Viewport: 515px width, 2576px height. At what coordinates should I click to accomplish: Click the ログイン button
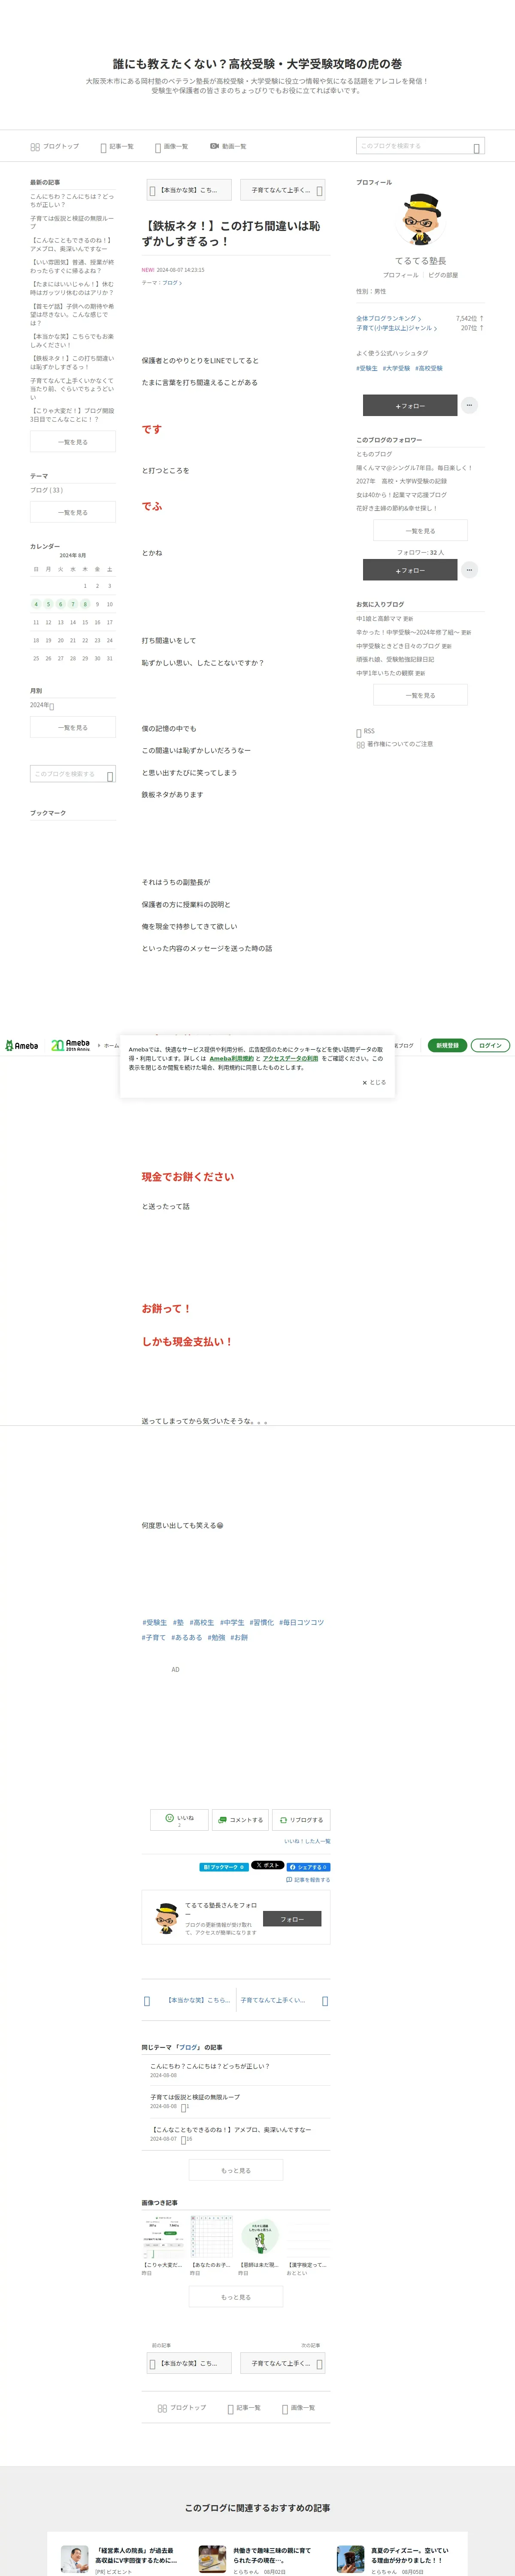pos(490,1045)
